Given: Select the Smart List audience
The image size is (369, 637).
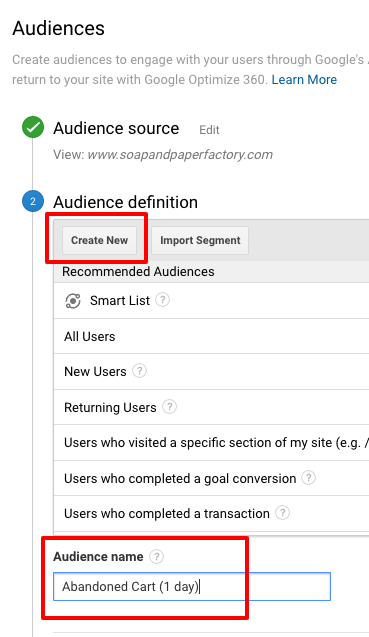Looking at the screenshot, I should [211, 301].
